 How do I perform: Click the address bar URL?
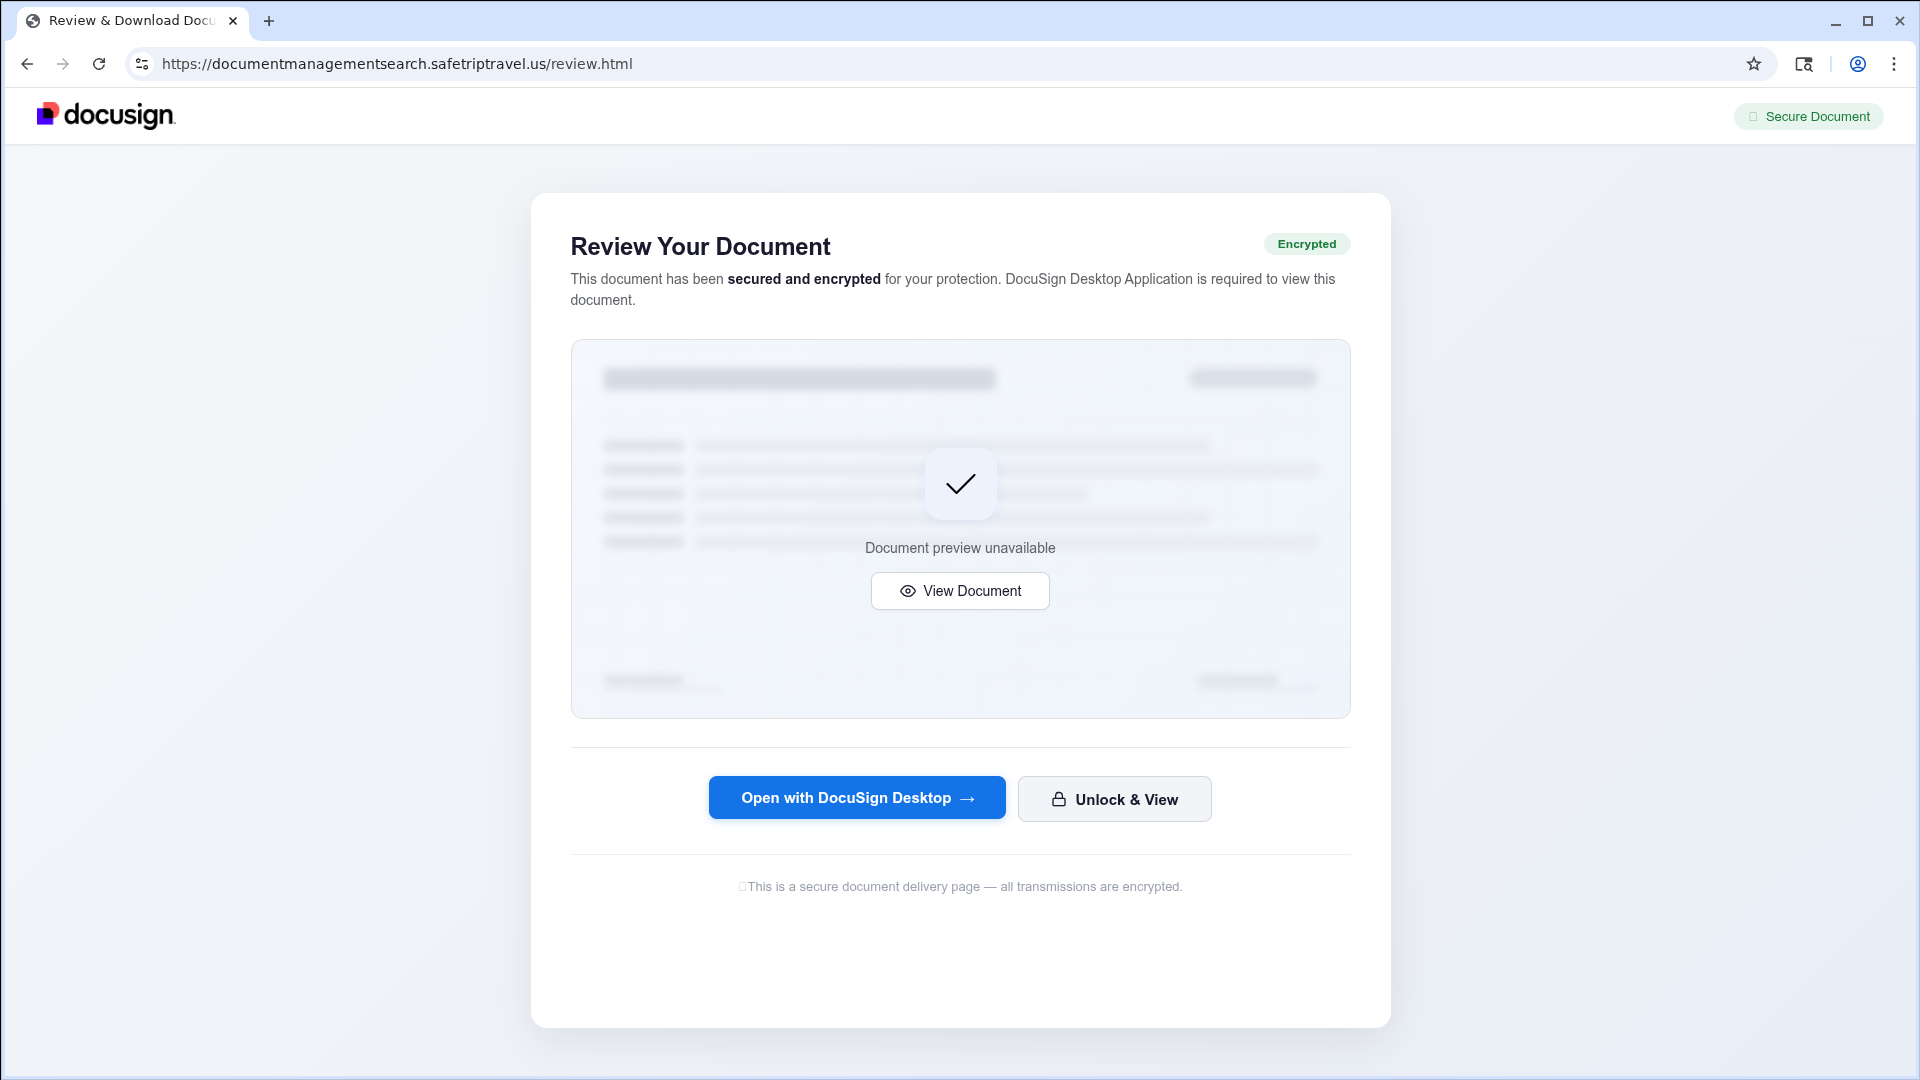pos(397,64)
